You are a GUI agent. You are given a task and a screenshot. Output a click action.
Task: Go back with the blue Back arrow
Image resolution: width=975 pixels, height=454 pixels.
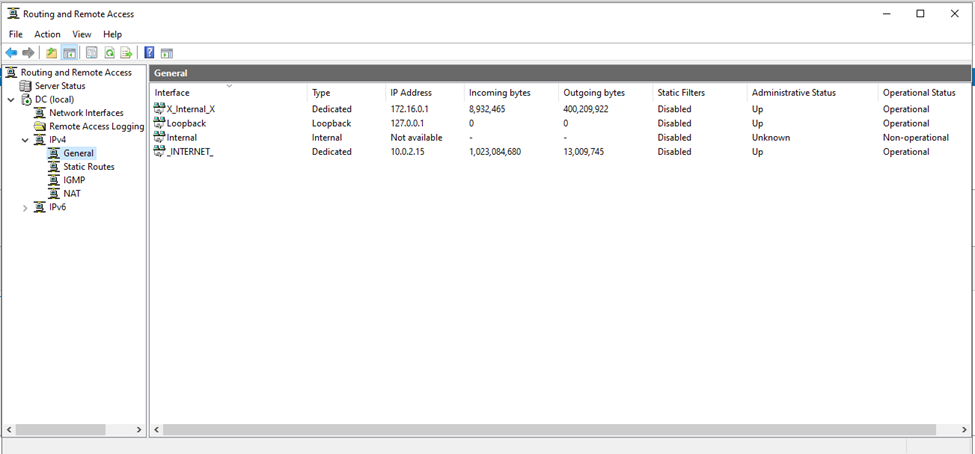tap(11, 53)
